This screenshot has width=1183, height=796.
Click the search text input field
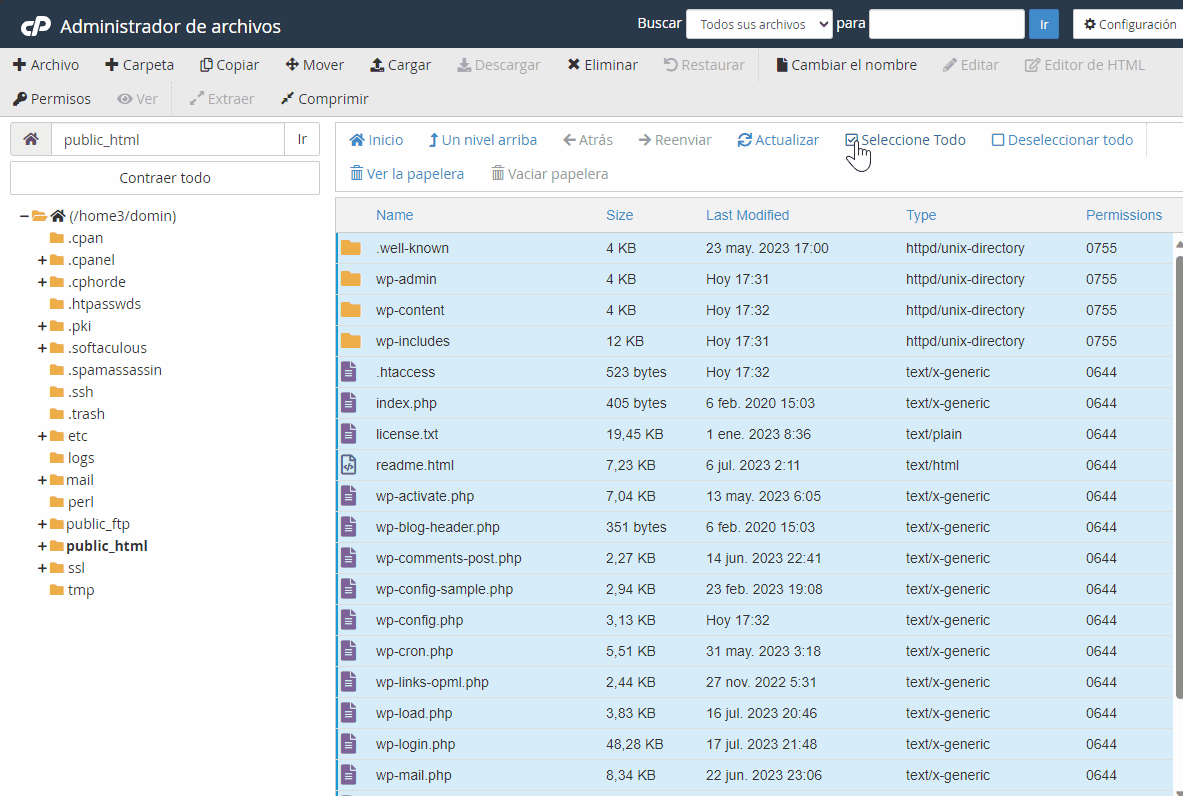click(x=947, y=24)
